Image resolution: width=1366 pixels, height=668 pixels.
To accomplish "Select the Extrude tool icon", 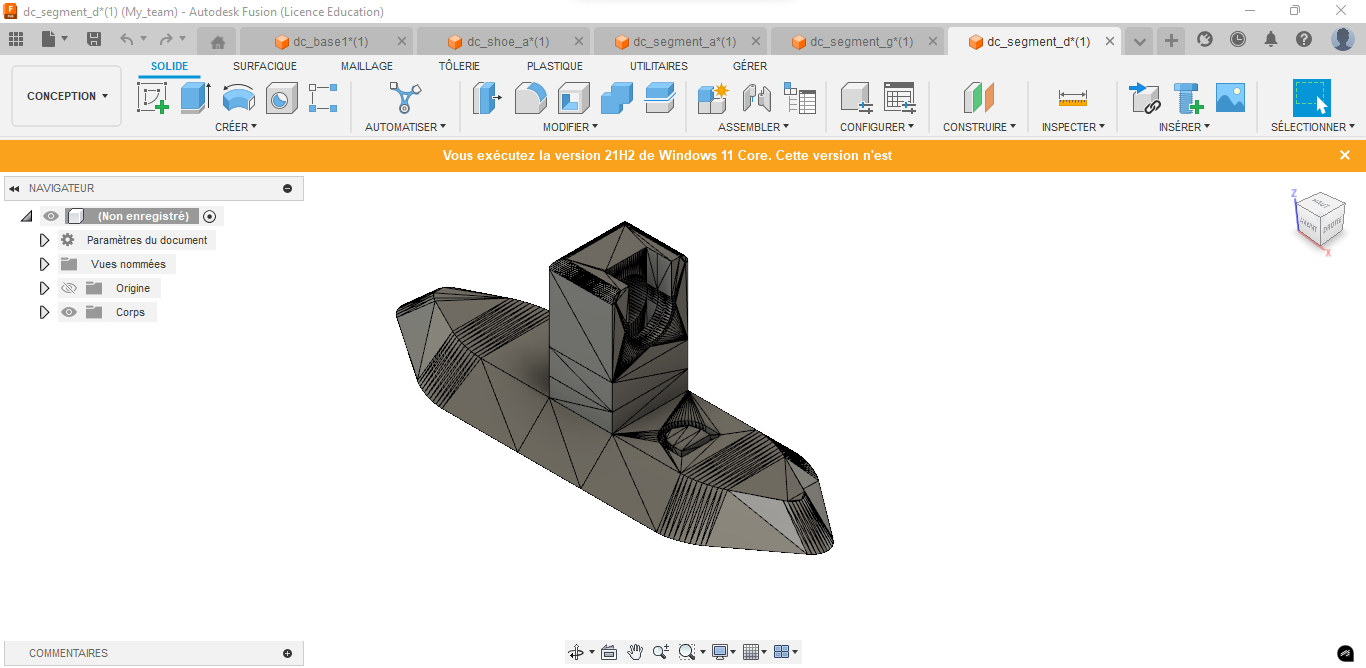I will [x=195, y=98].
